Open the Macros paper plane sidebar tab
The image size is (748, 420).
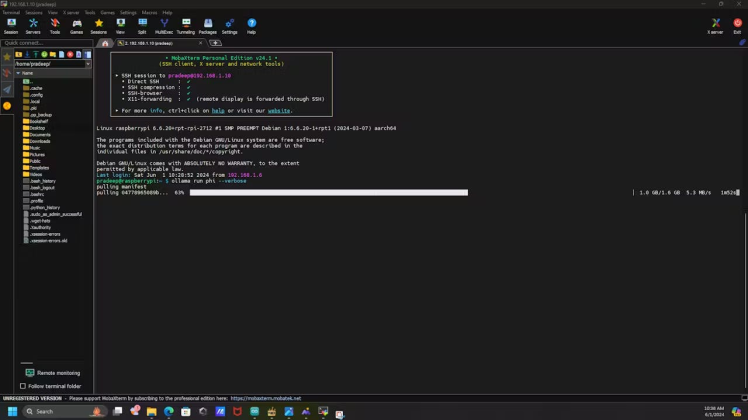[7, 89]
